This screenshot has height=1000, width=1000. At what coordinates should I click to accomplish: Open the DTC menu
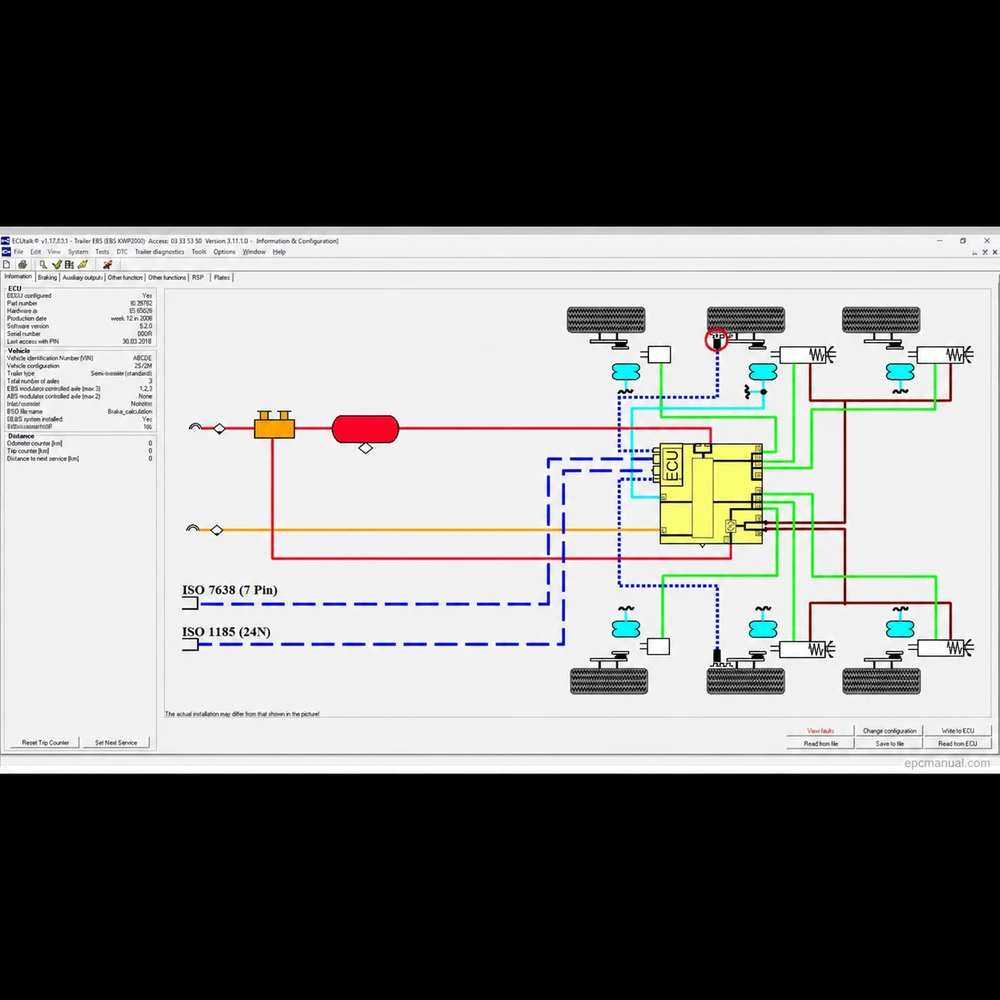coord(122,252)
